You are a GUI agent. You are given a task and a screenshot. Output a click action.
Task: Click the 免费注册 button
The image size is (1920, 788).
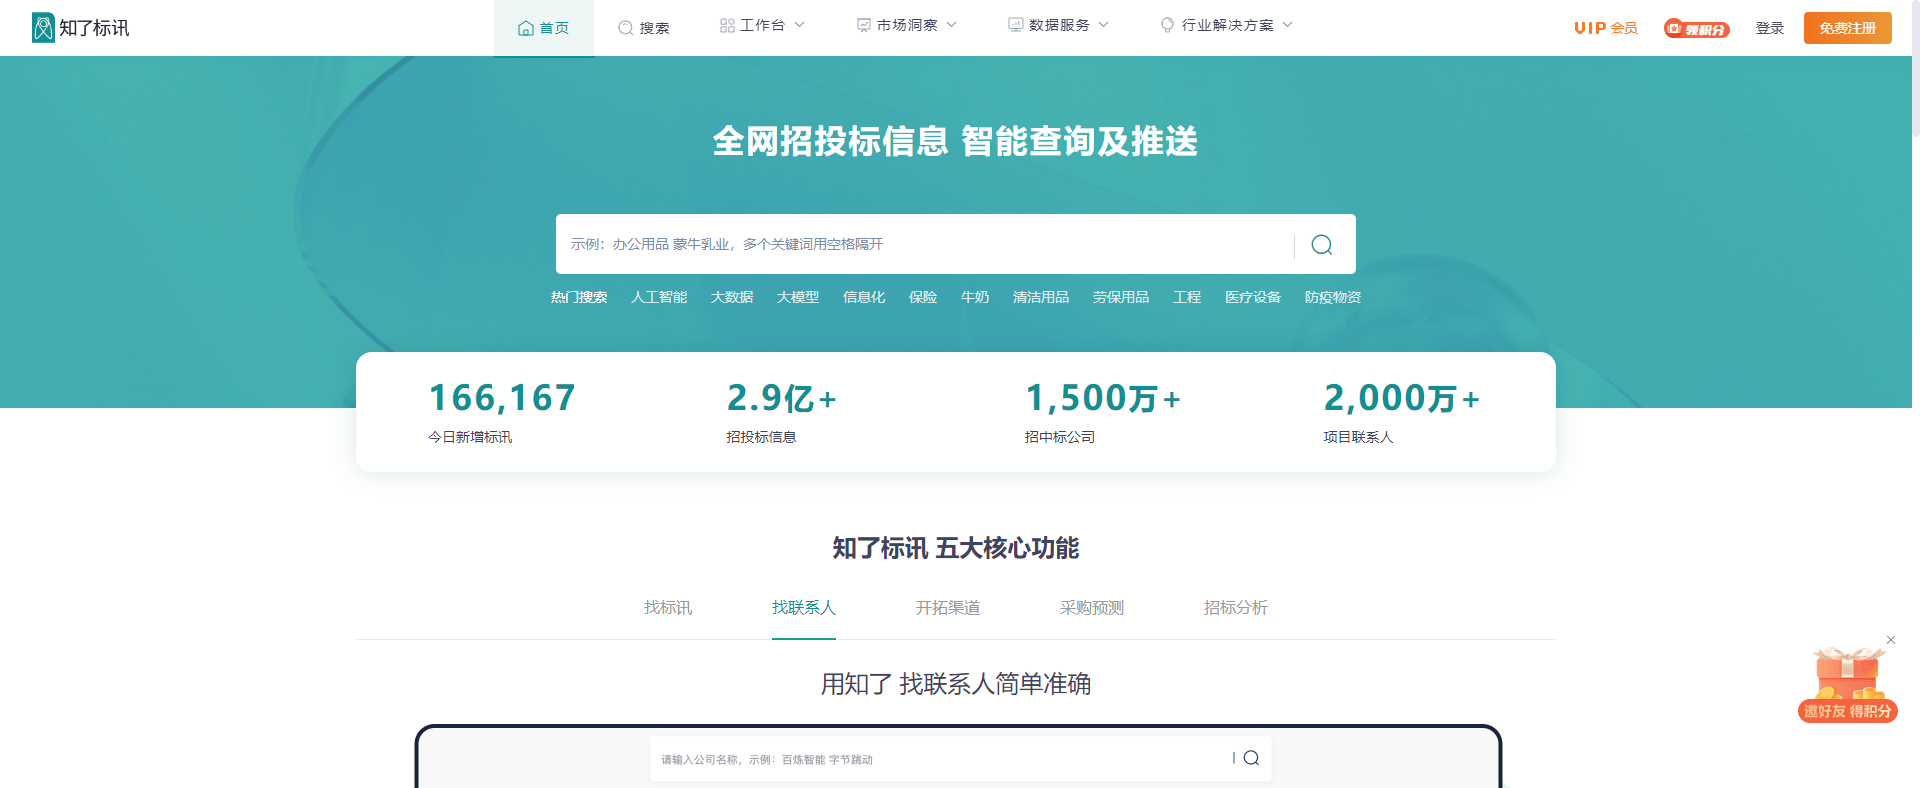(x=1848, y=28)
